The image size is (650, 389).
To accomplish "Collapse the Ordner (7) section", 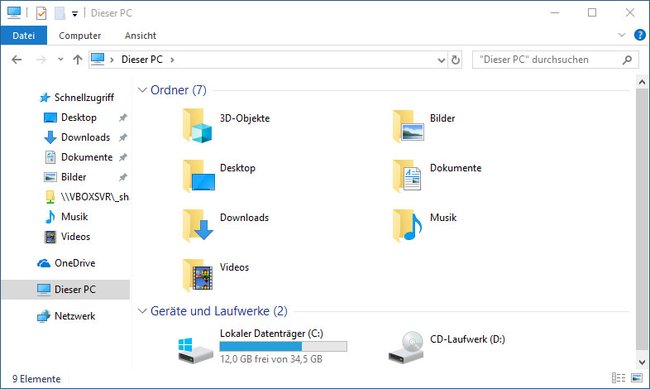I will pos(142,90).
